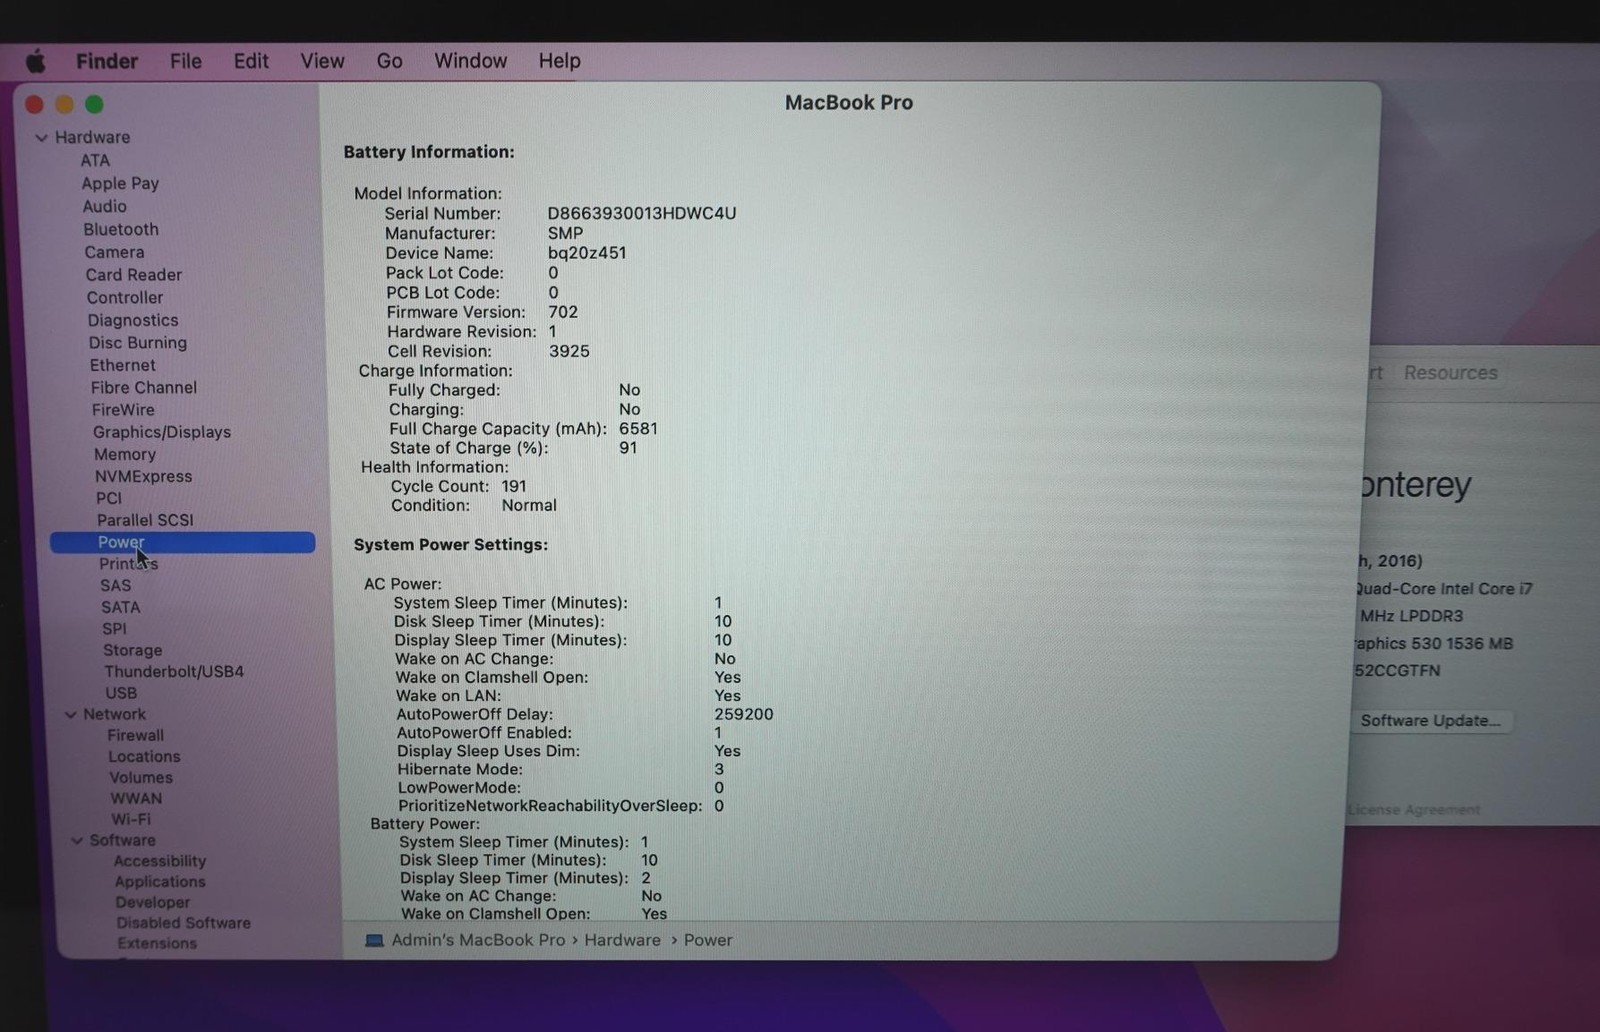This screenshot has width=1600, height=1032.
Task: Open the Window menu
Action: (x=470, y=61)
